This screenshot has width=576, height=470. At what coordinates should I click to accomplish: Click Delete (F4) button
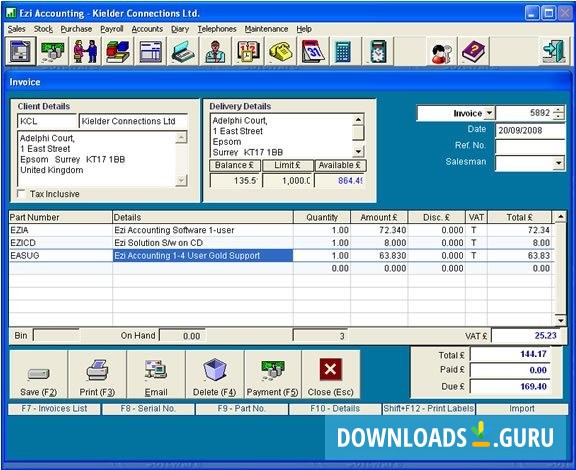click(x=215, y=374)
